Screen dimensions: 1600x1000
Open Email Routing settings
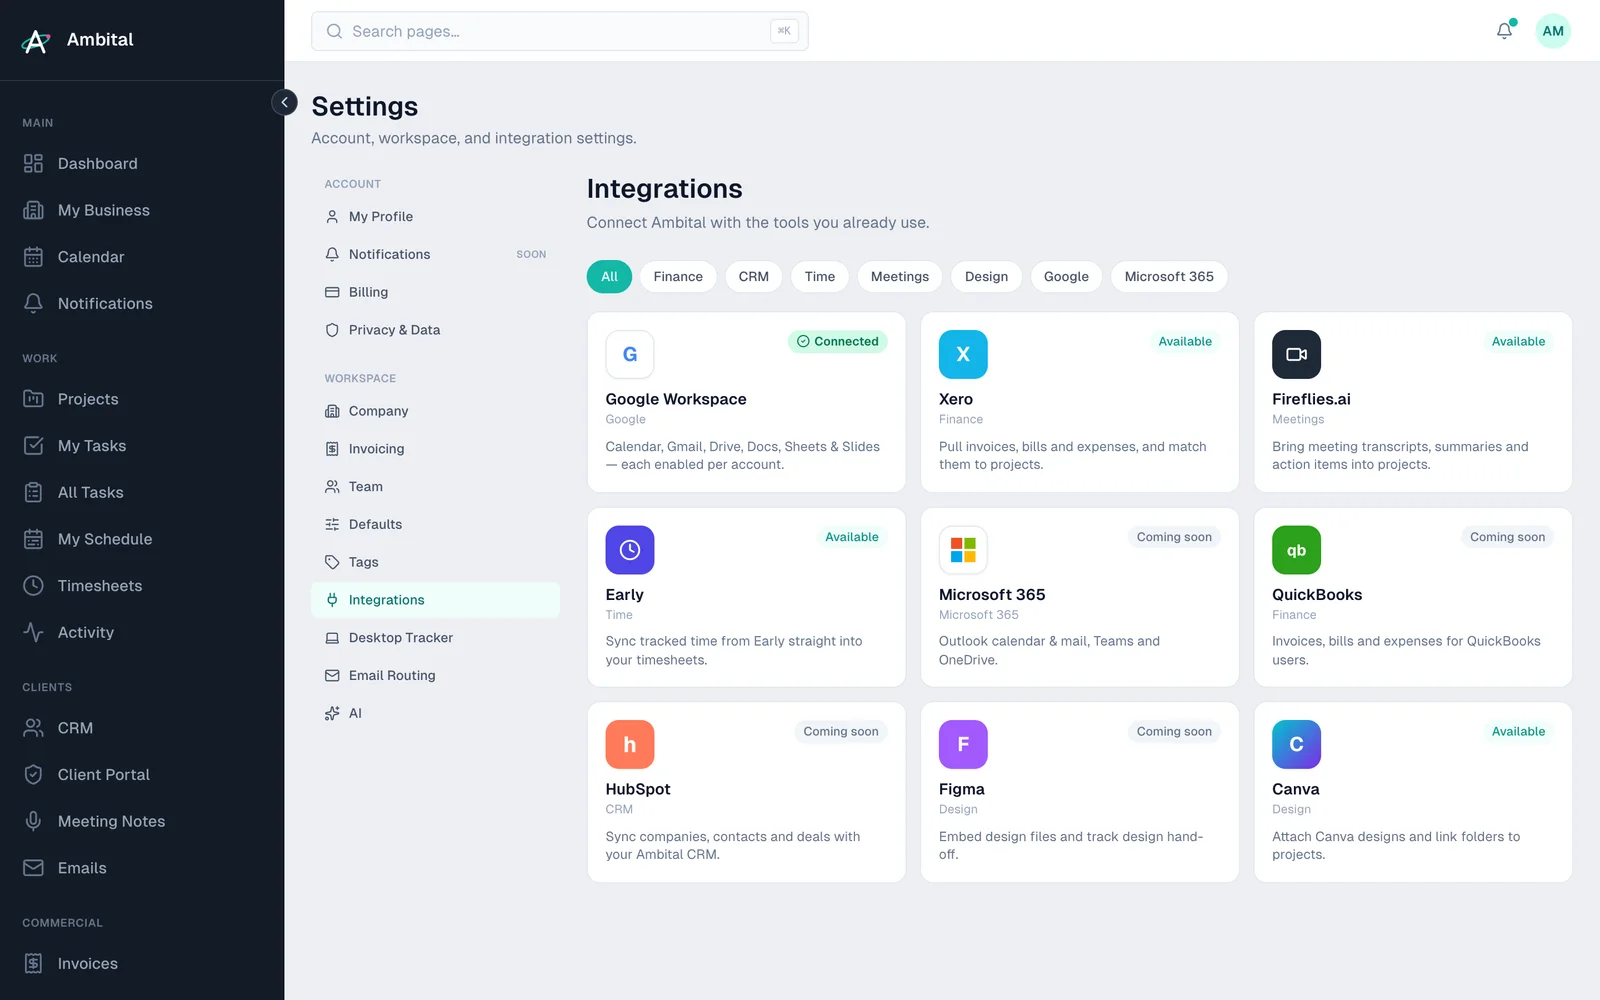click(x=435, y=676)
